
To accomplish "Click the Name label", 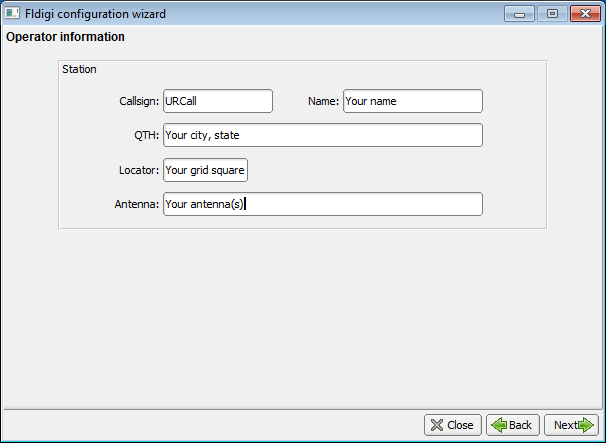I will tap(323, 101).
